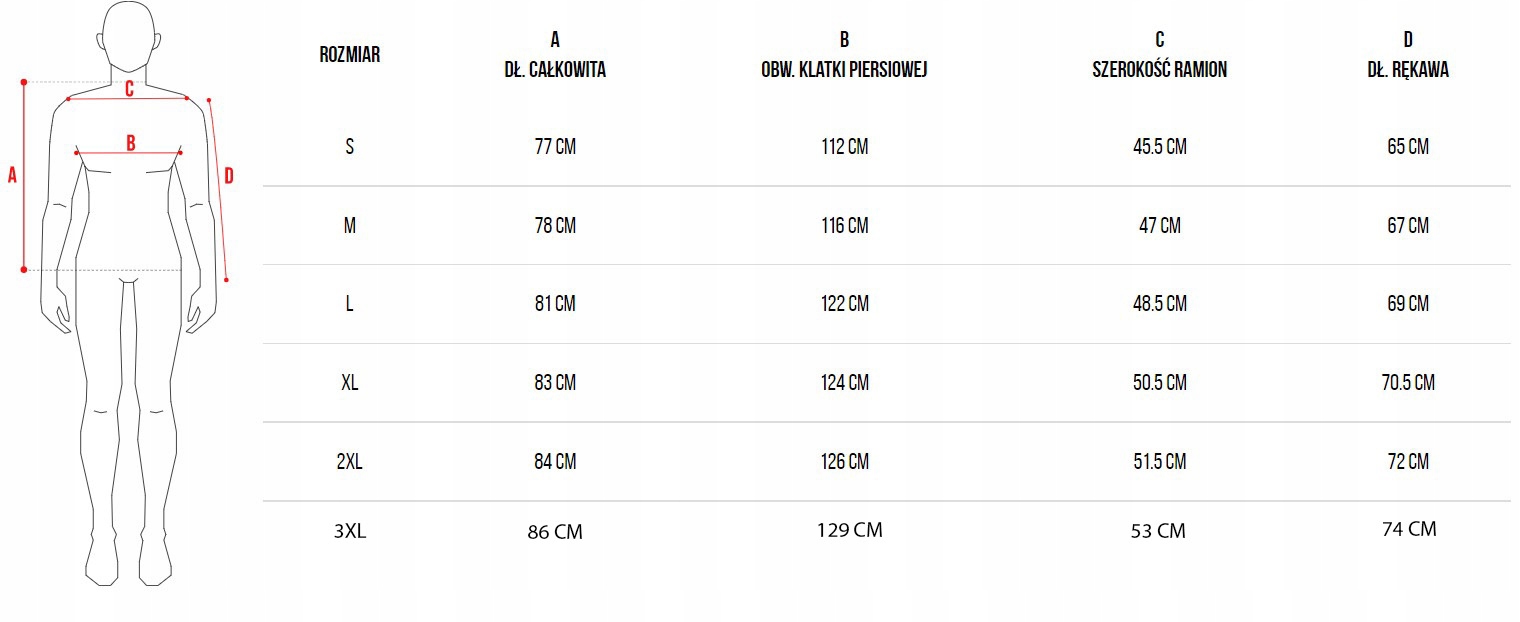Click the red B chest marker on the figure
The image size is (1520, 622).
click(130, 143)
